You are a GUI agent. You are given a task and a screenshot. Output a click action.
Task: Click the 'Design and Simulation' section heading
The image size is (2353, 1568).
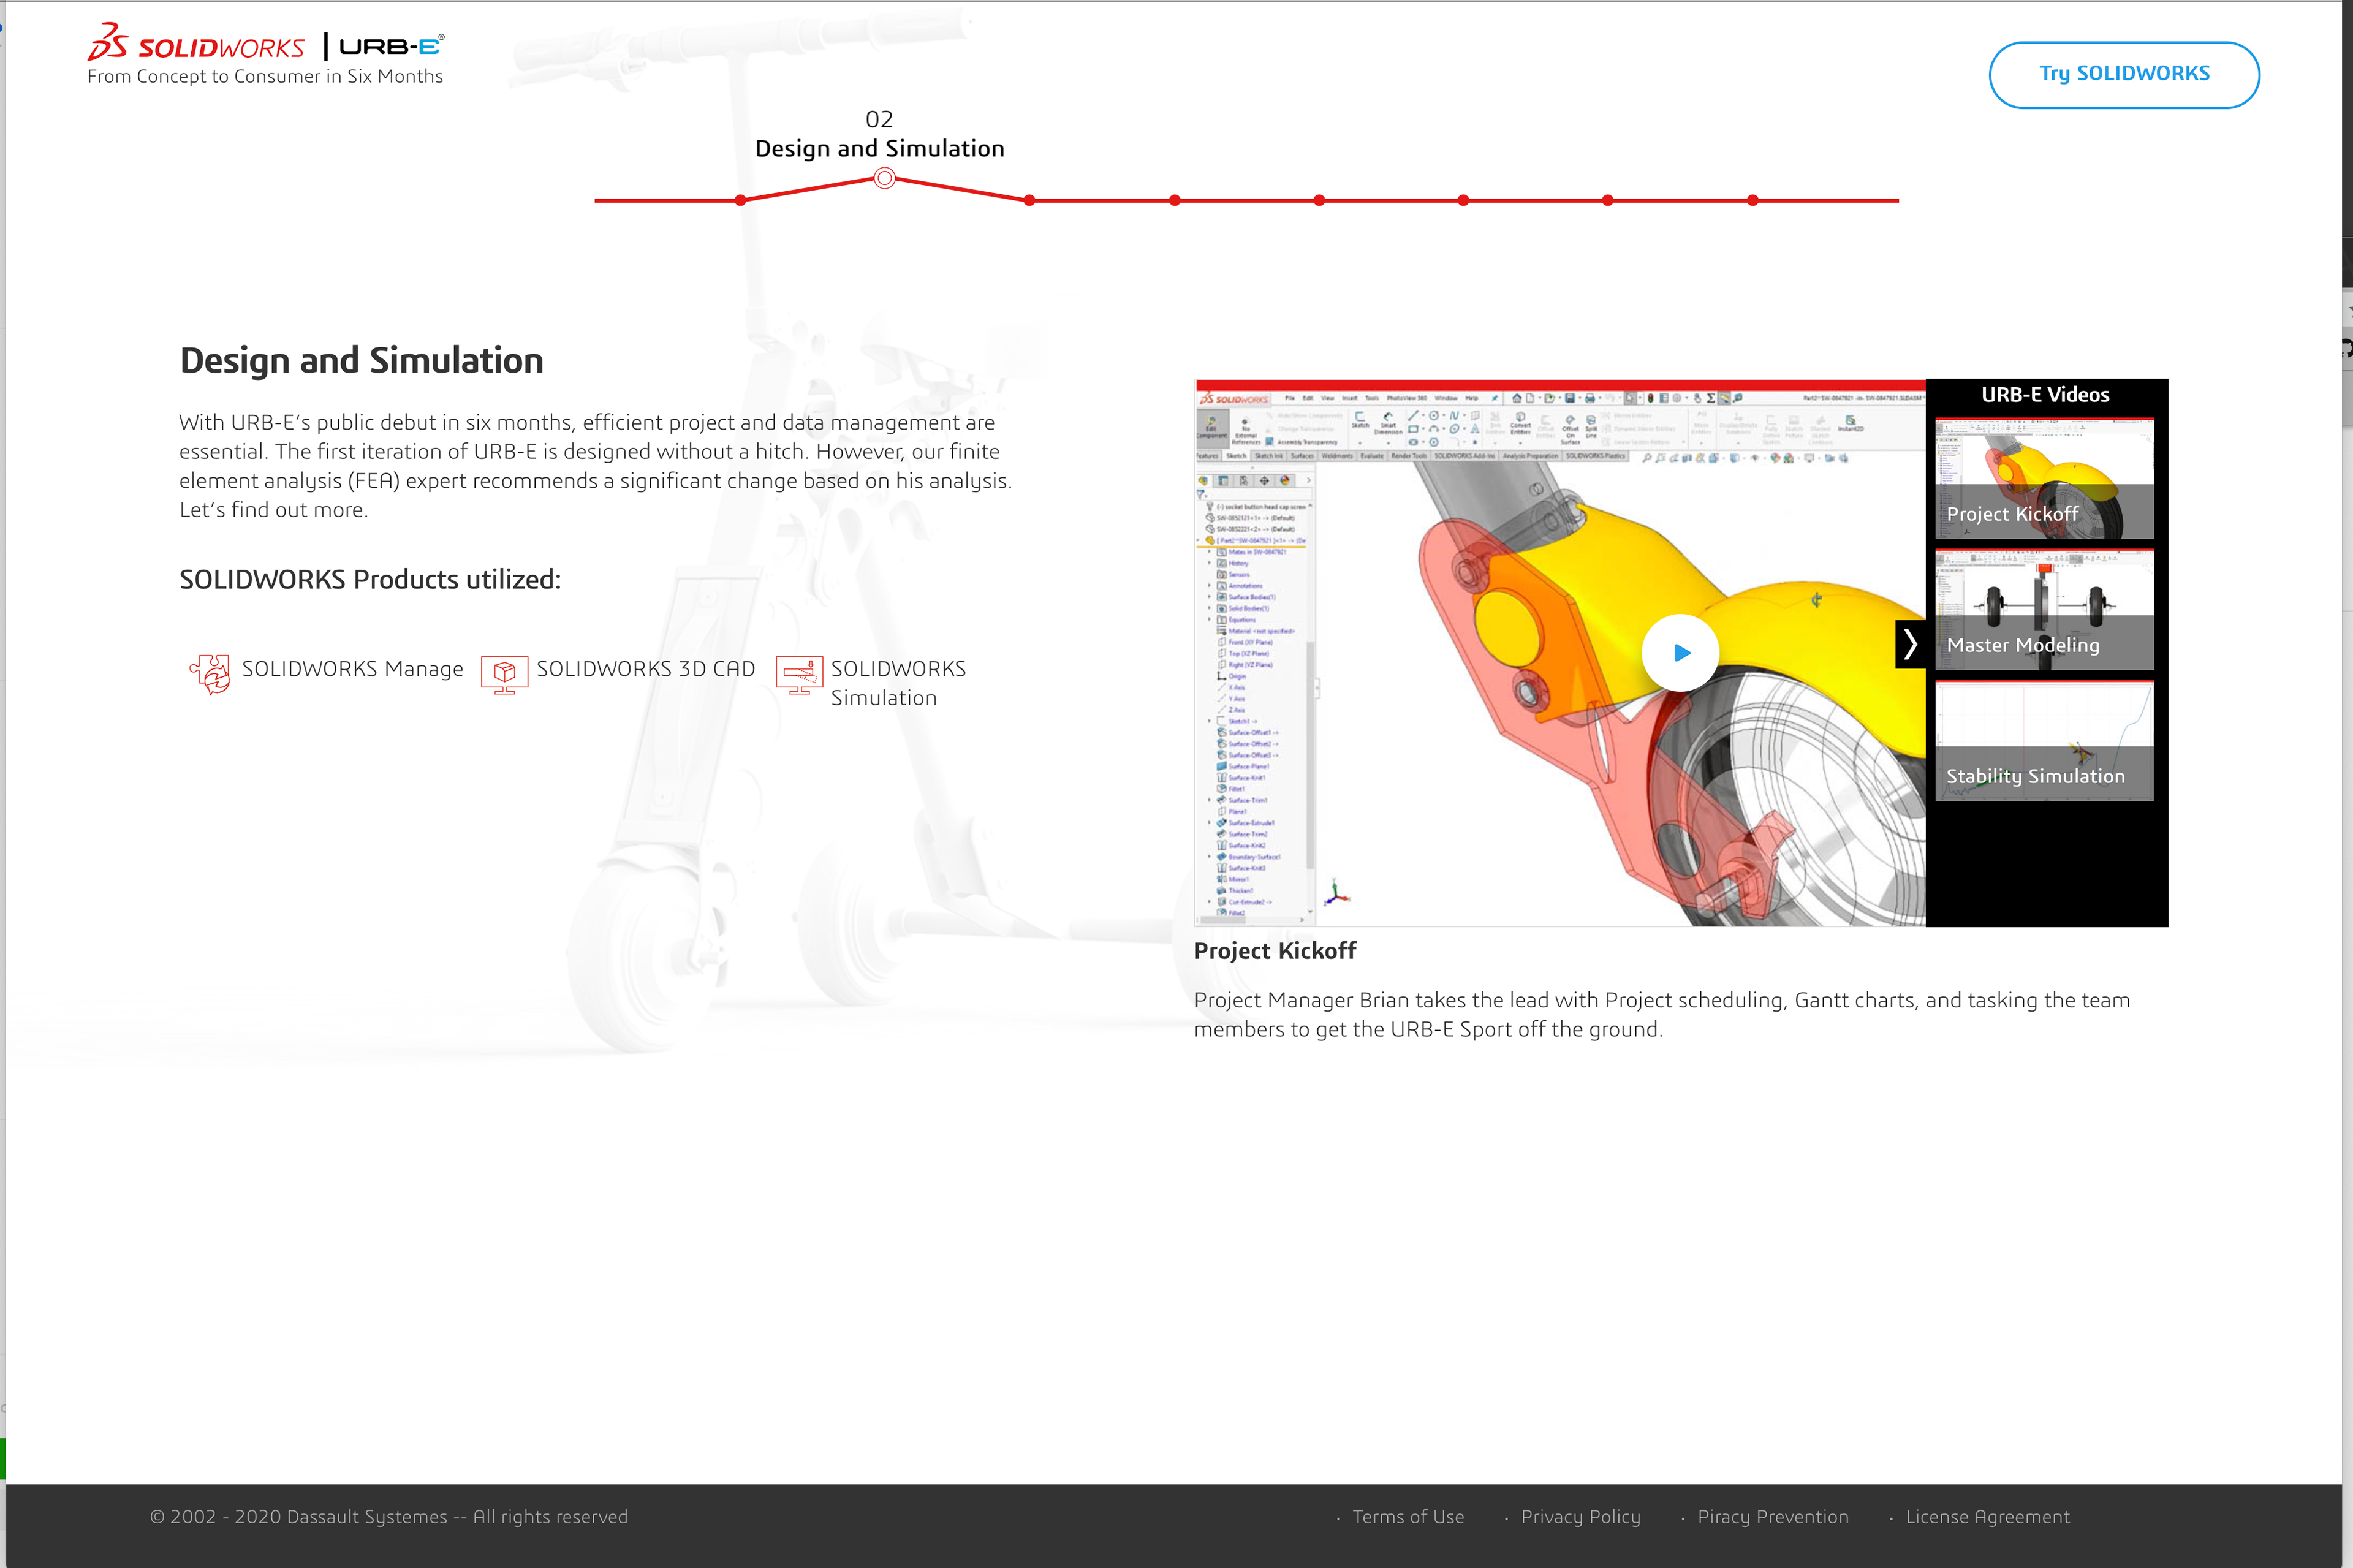[362, 360]
